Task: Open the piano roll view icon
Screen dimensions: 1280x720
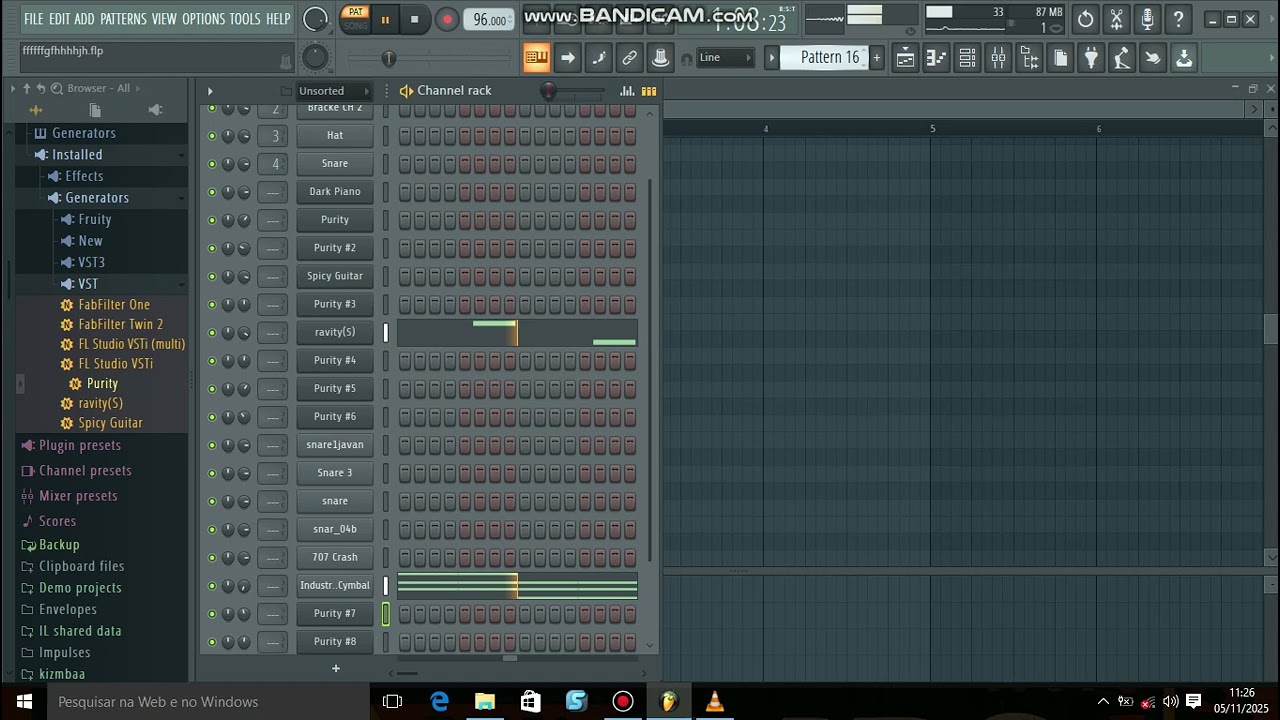Action: tap(936, 58)
